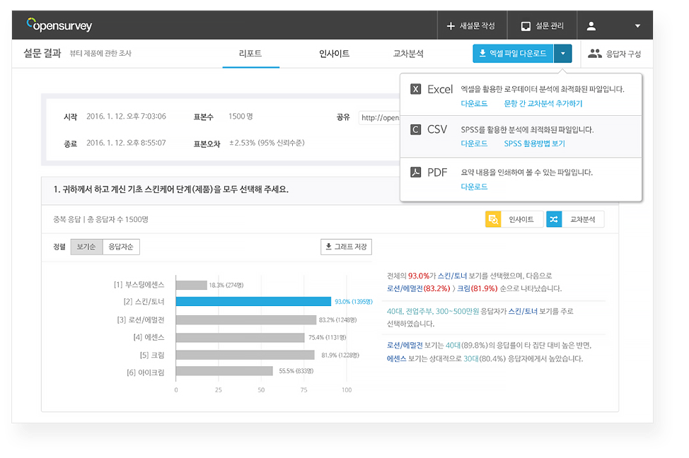Click the 1500 명 sample size value

coord(240,116)
